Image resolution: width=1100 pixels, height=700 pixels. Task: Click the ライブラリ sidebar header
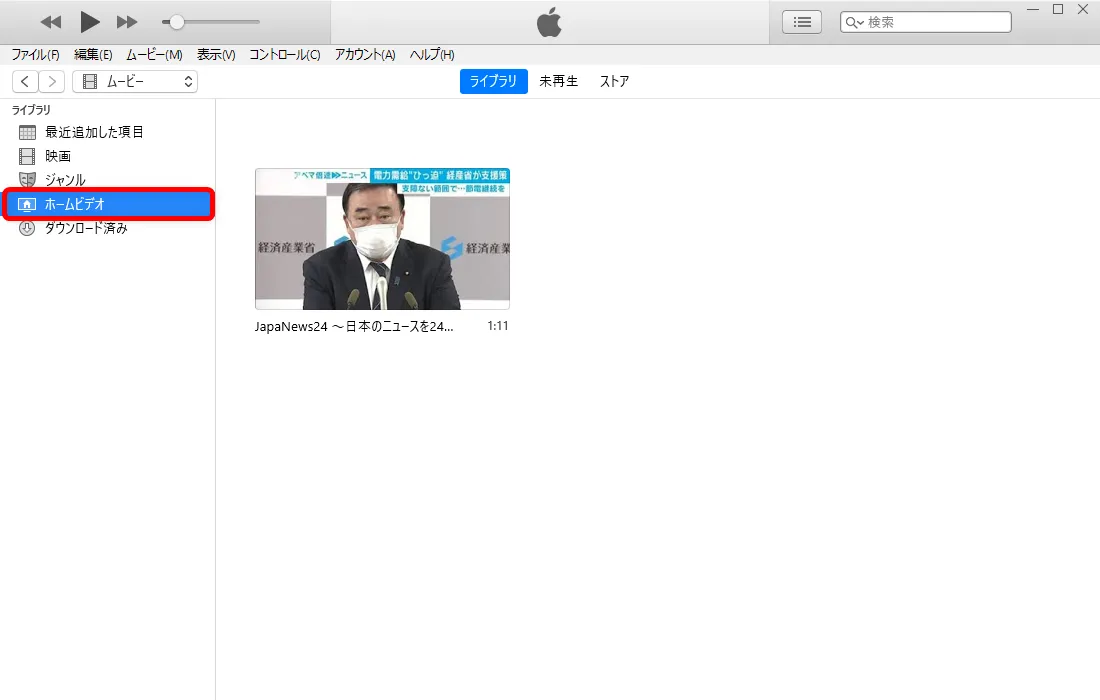point(31,109)
